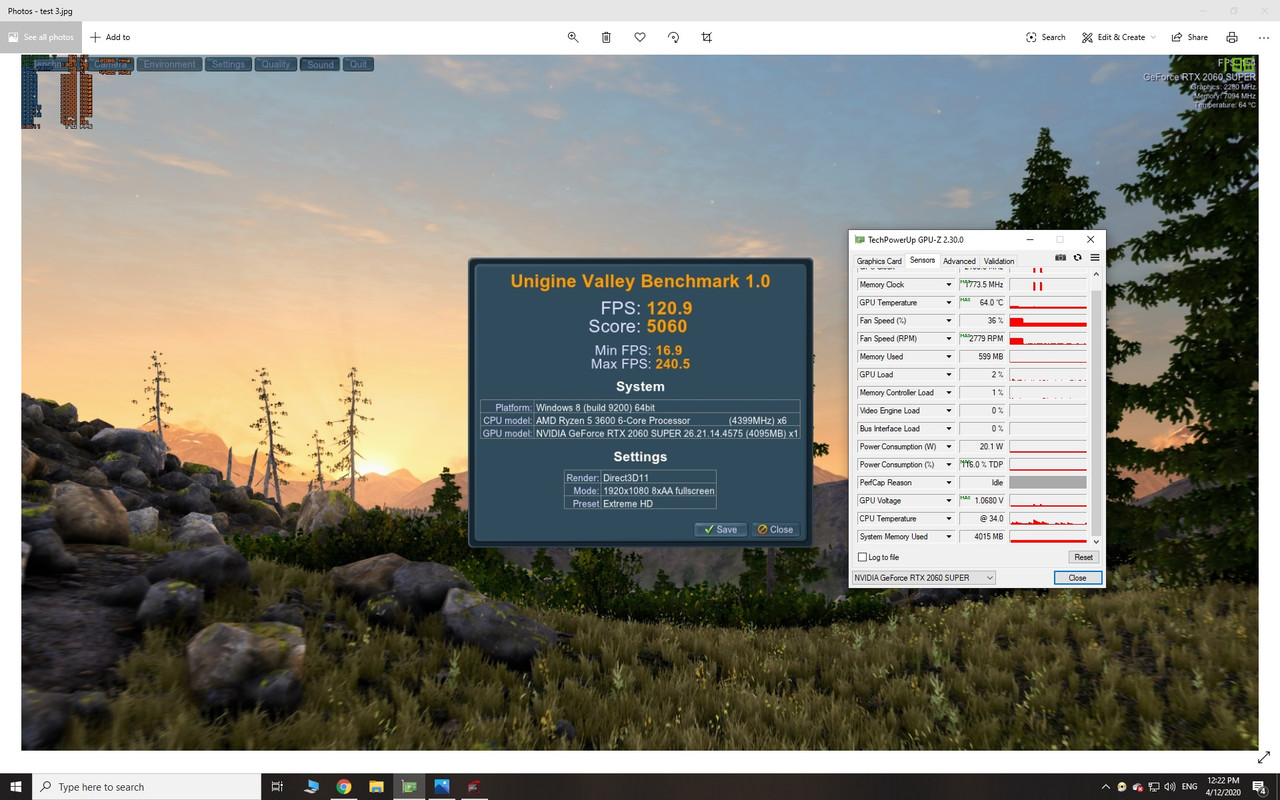Click GPU-Z scrollbar down arrow
1280x800 pixels.
[1096, 541]
